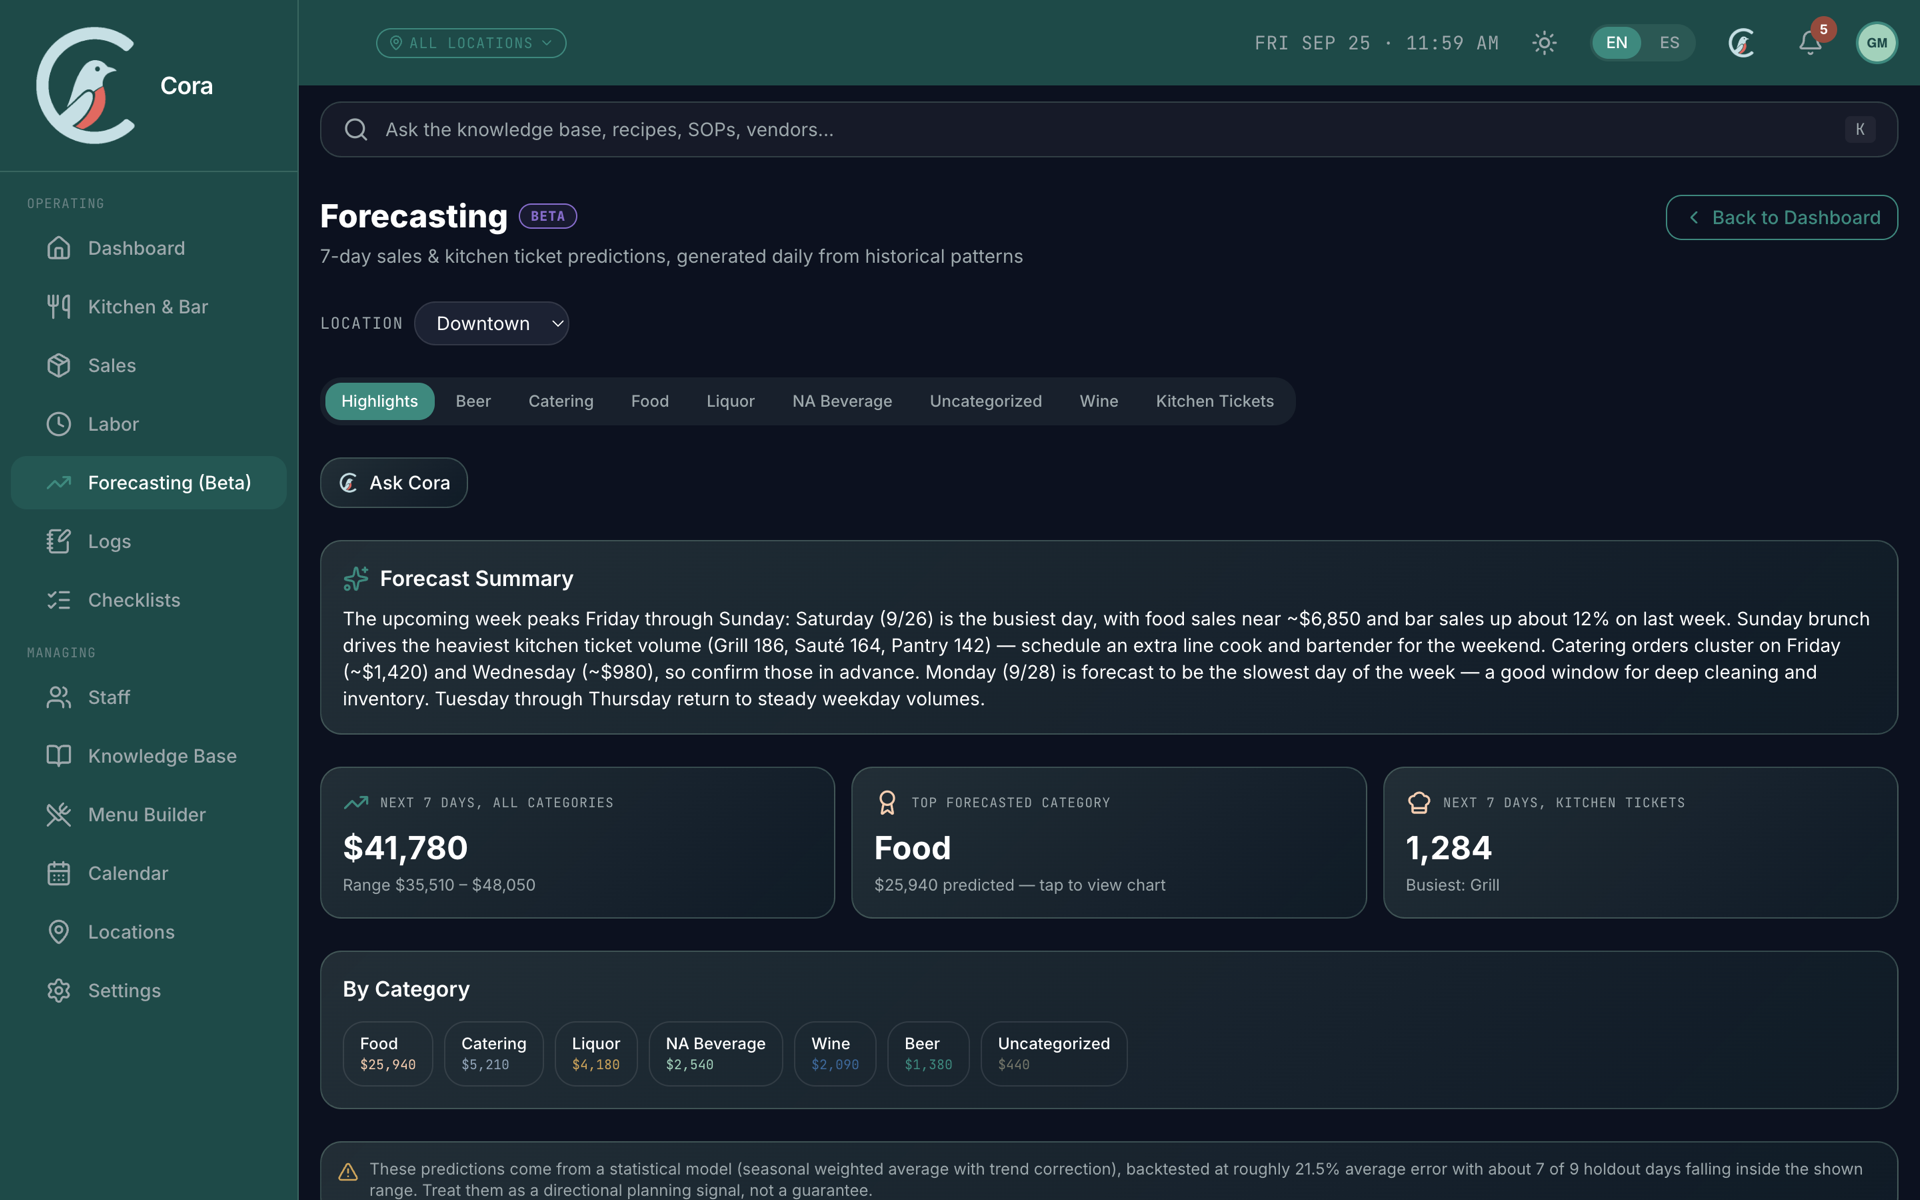Expand the All Locations dropdown
This screenshot has width=1920, height=1200.
[471, 43]
